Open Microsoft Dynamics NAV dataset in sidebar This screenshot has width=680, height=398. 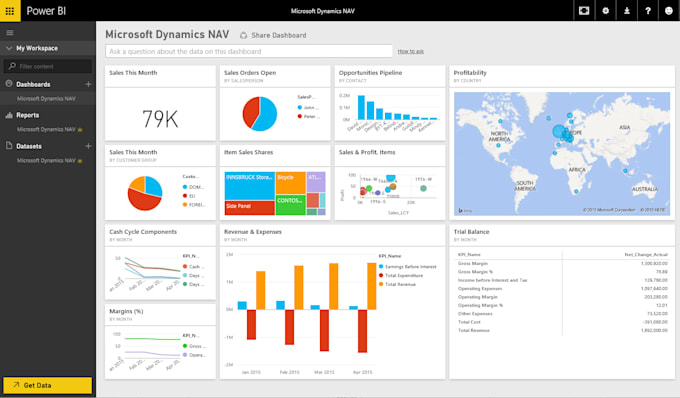[46, 160]
